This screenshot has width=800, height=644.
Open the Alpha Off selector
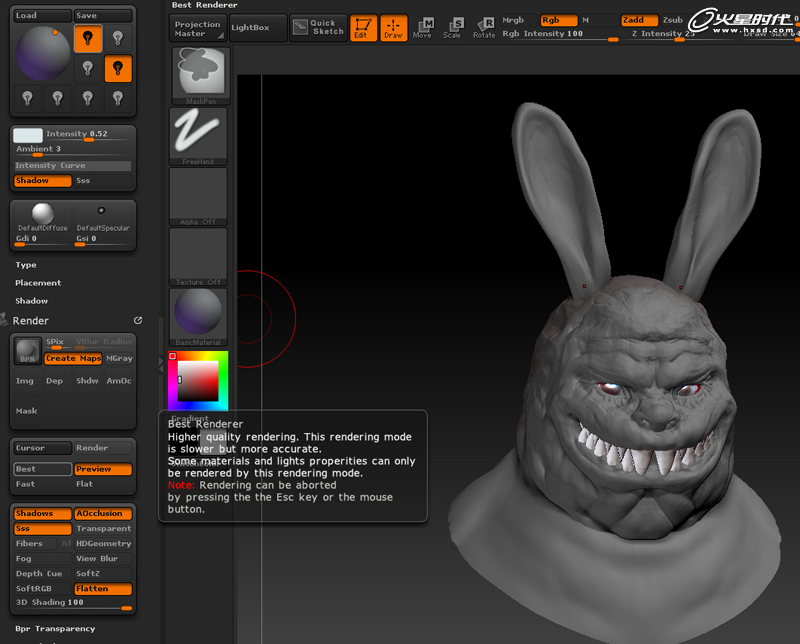pos(198,196)
